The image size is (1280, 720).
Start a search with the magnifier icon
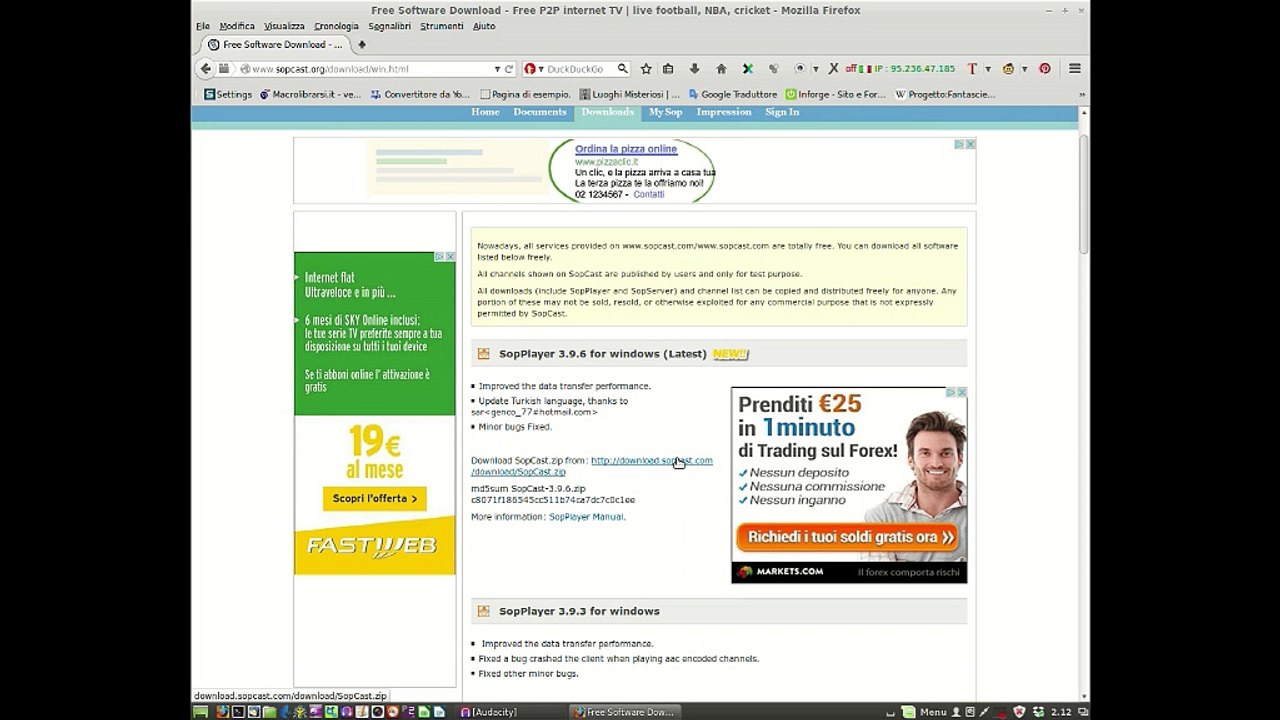click(622, 69)
